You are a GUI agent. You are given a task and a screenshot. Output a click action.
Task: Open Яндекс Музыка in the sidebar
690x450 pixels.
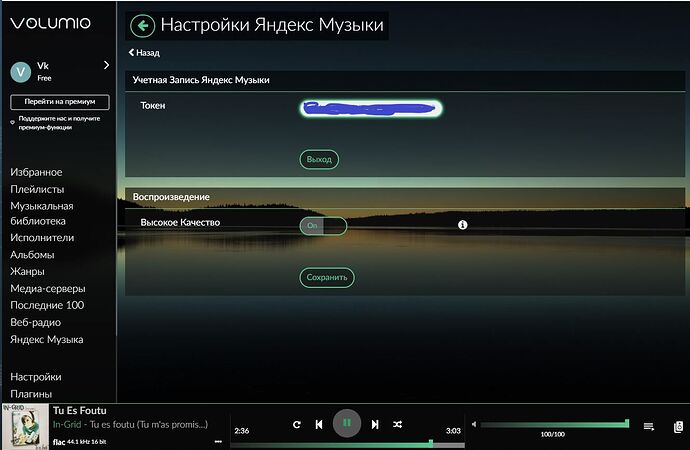click(x=47, y=340)
